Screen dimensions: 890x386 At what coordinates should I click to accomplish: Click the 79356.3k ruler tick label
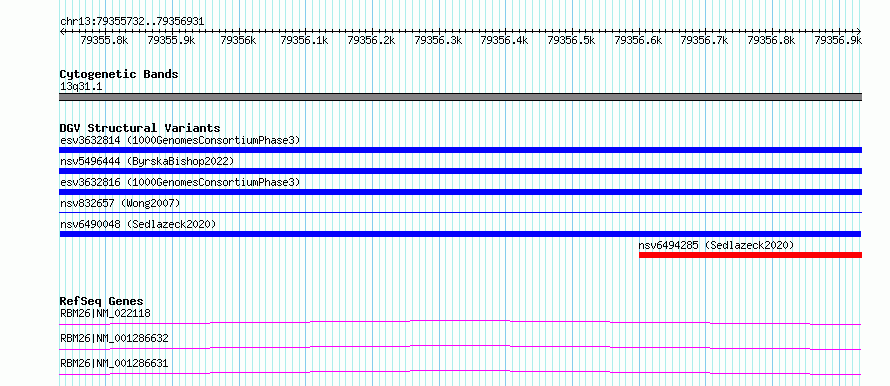click(438, 40)
